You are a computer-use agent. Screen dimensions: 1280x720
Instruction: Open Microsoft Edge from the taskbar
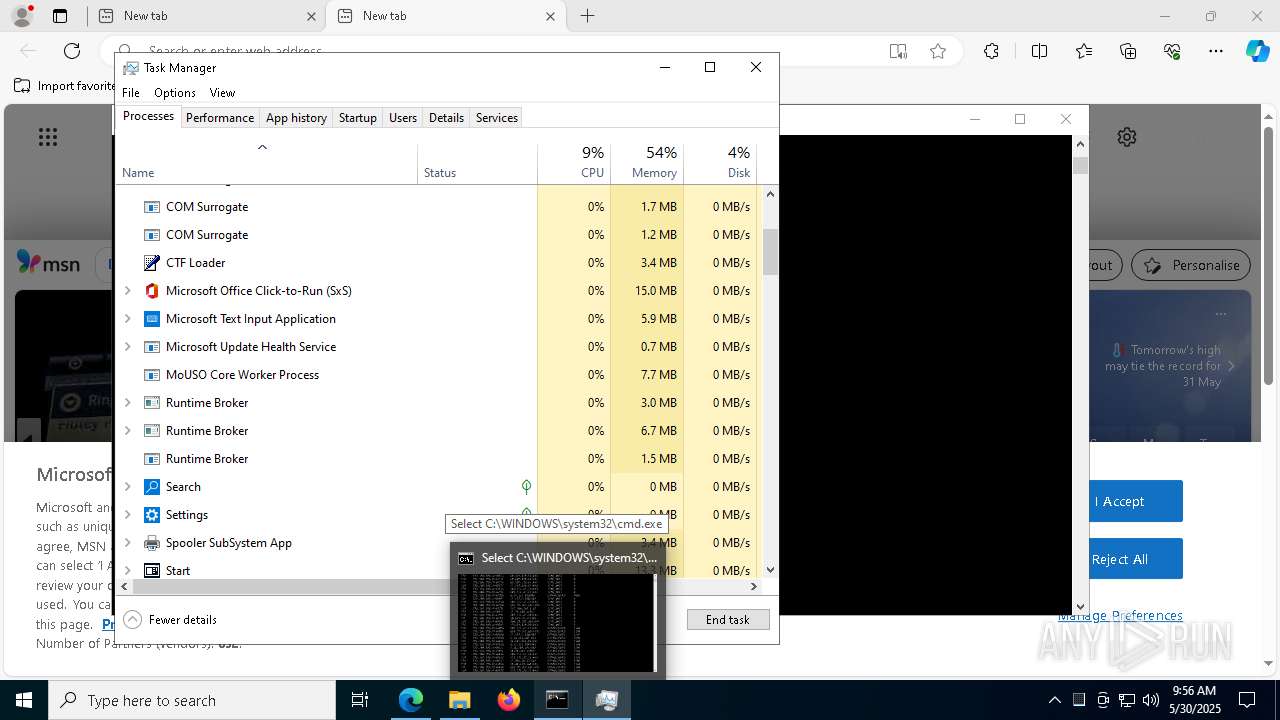(411, 700)
